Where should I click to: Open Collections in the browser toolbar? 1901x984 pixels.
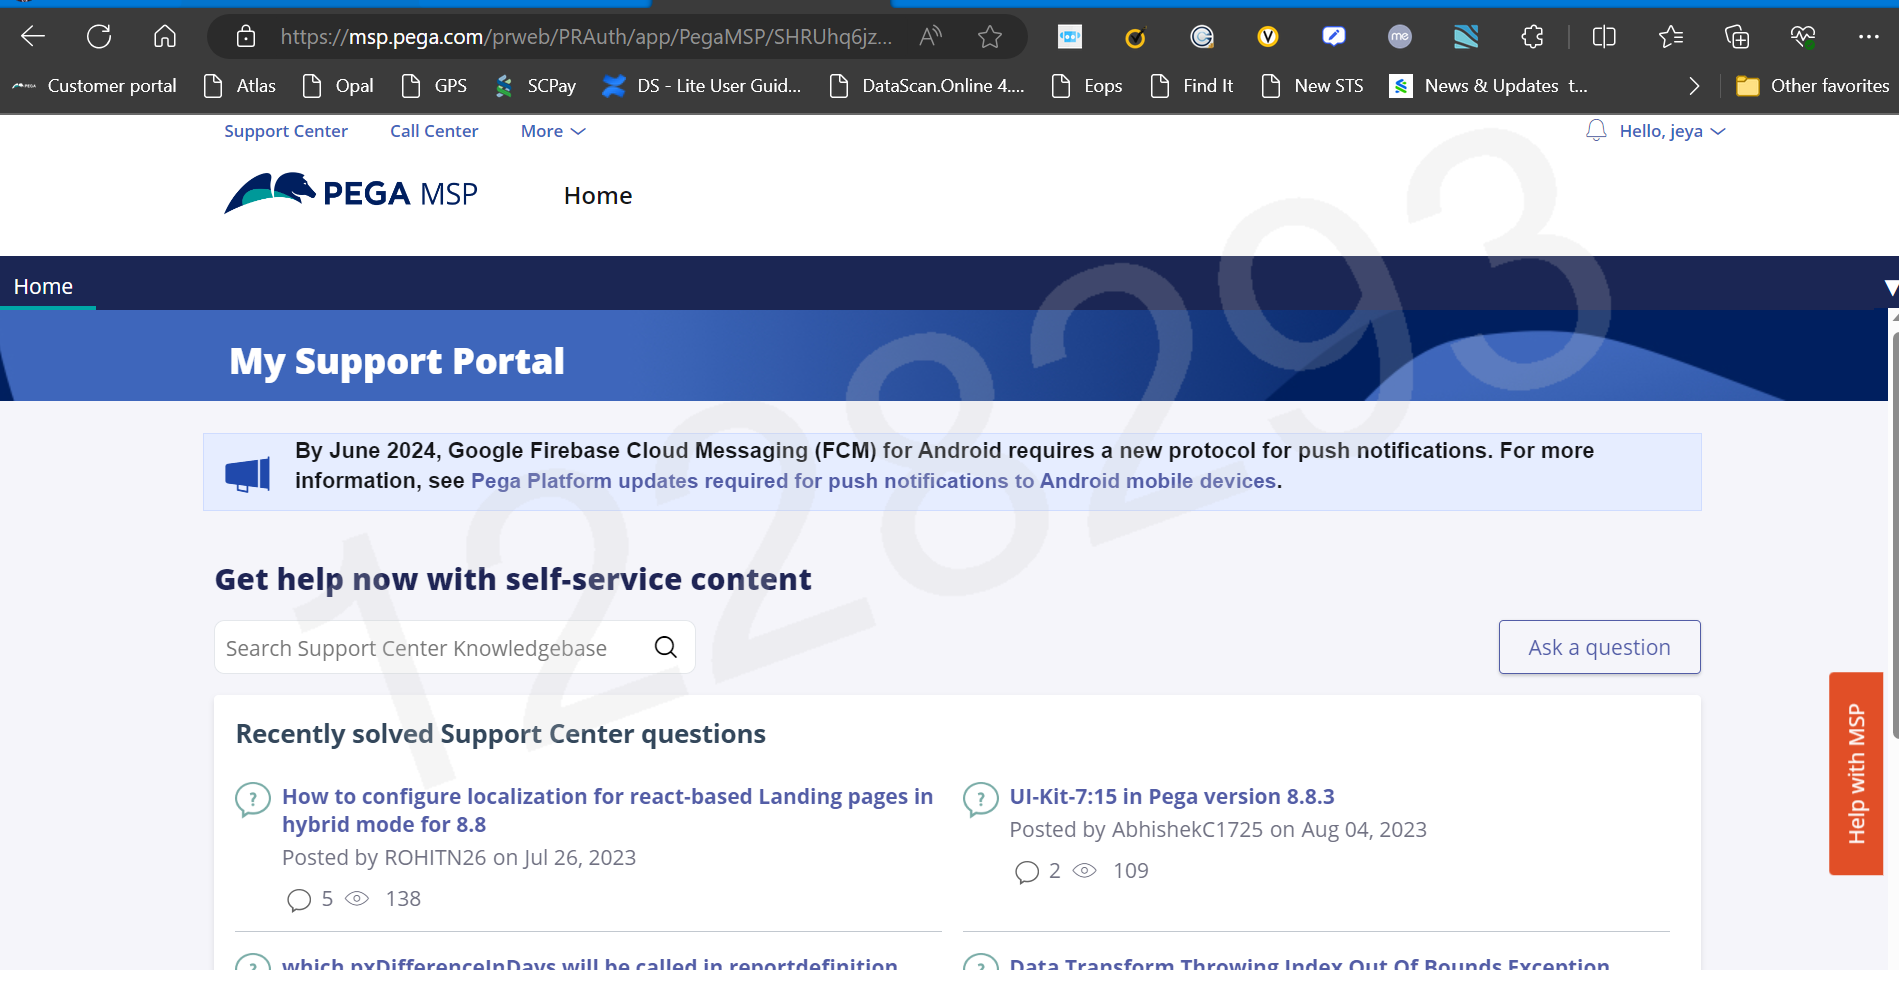click(x=1737, y=37)
